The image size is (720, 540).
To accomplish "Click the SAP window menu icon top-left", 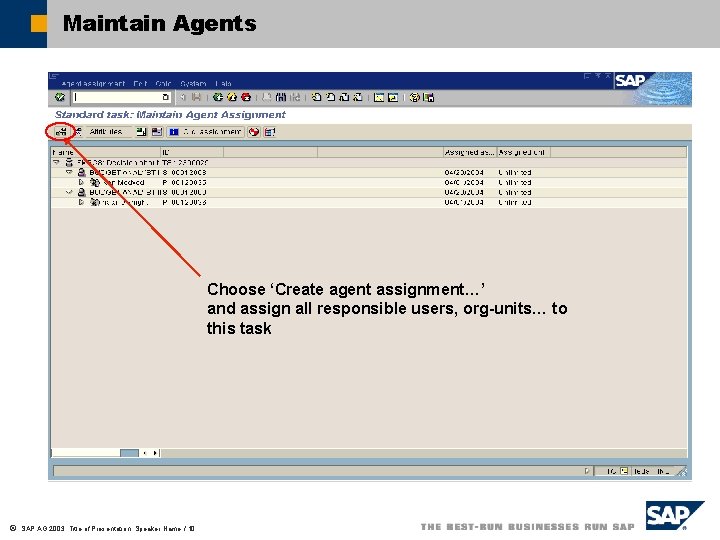I will click(x=54, y=76).
